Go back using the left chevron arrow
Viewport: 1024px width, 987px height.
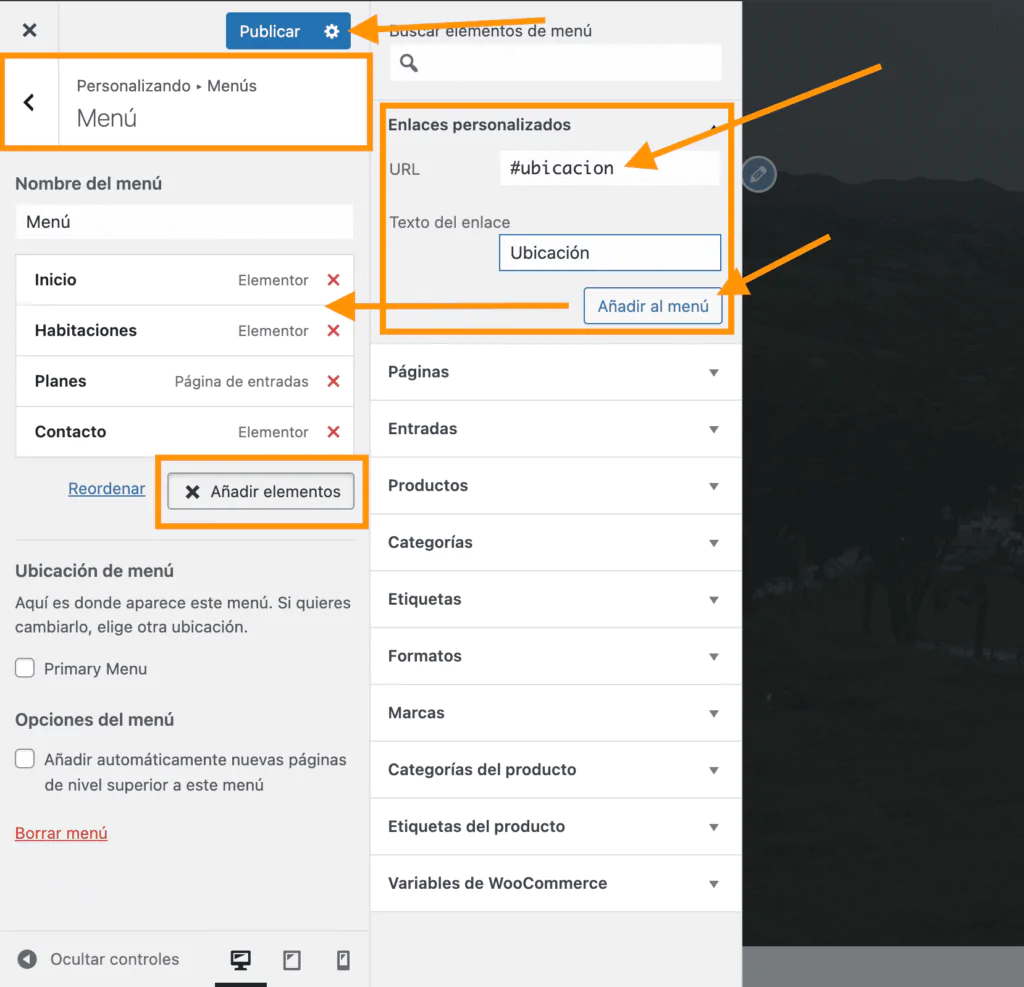pyautogui.click(x=29, y=102)
